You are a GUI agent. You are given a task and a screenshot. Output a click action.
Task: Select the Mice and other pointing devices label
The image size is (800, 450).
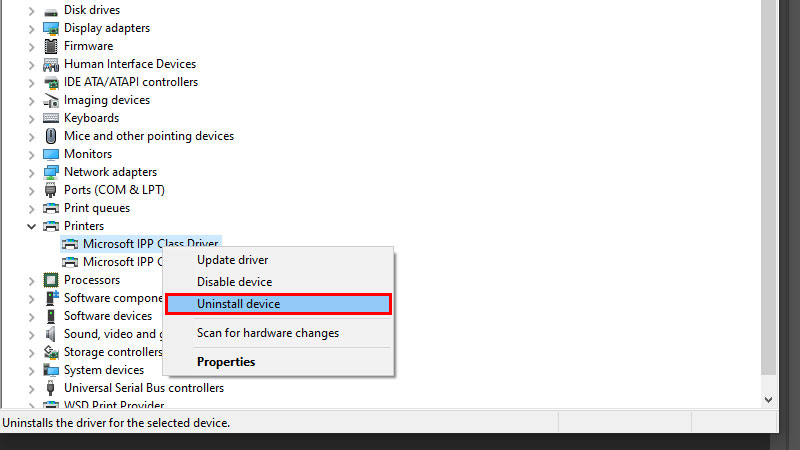tap(148, 136)
